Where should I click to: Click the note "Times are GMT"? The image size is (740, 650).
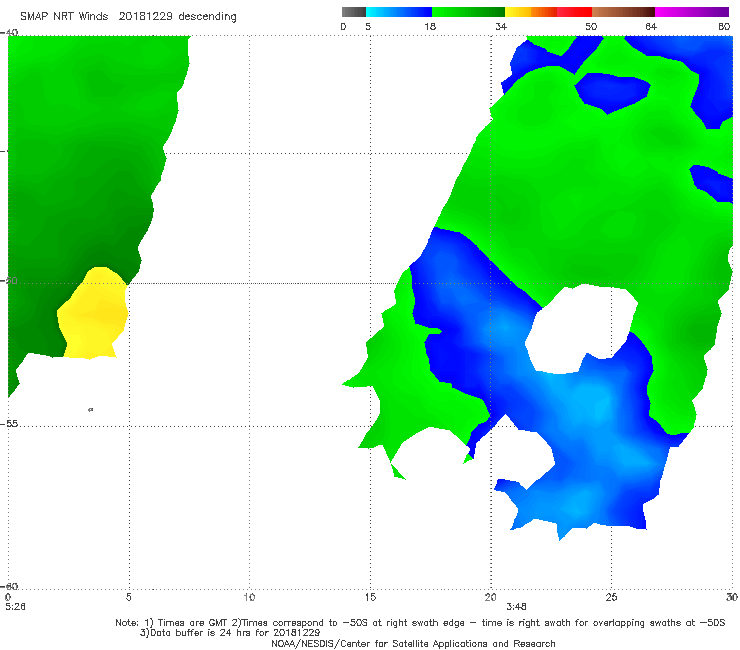coord(193,623)
